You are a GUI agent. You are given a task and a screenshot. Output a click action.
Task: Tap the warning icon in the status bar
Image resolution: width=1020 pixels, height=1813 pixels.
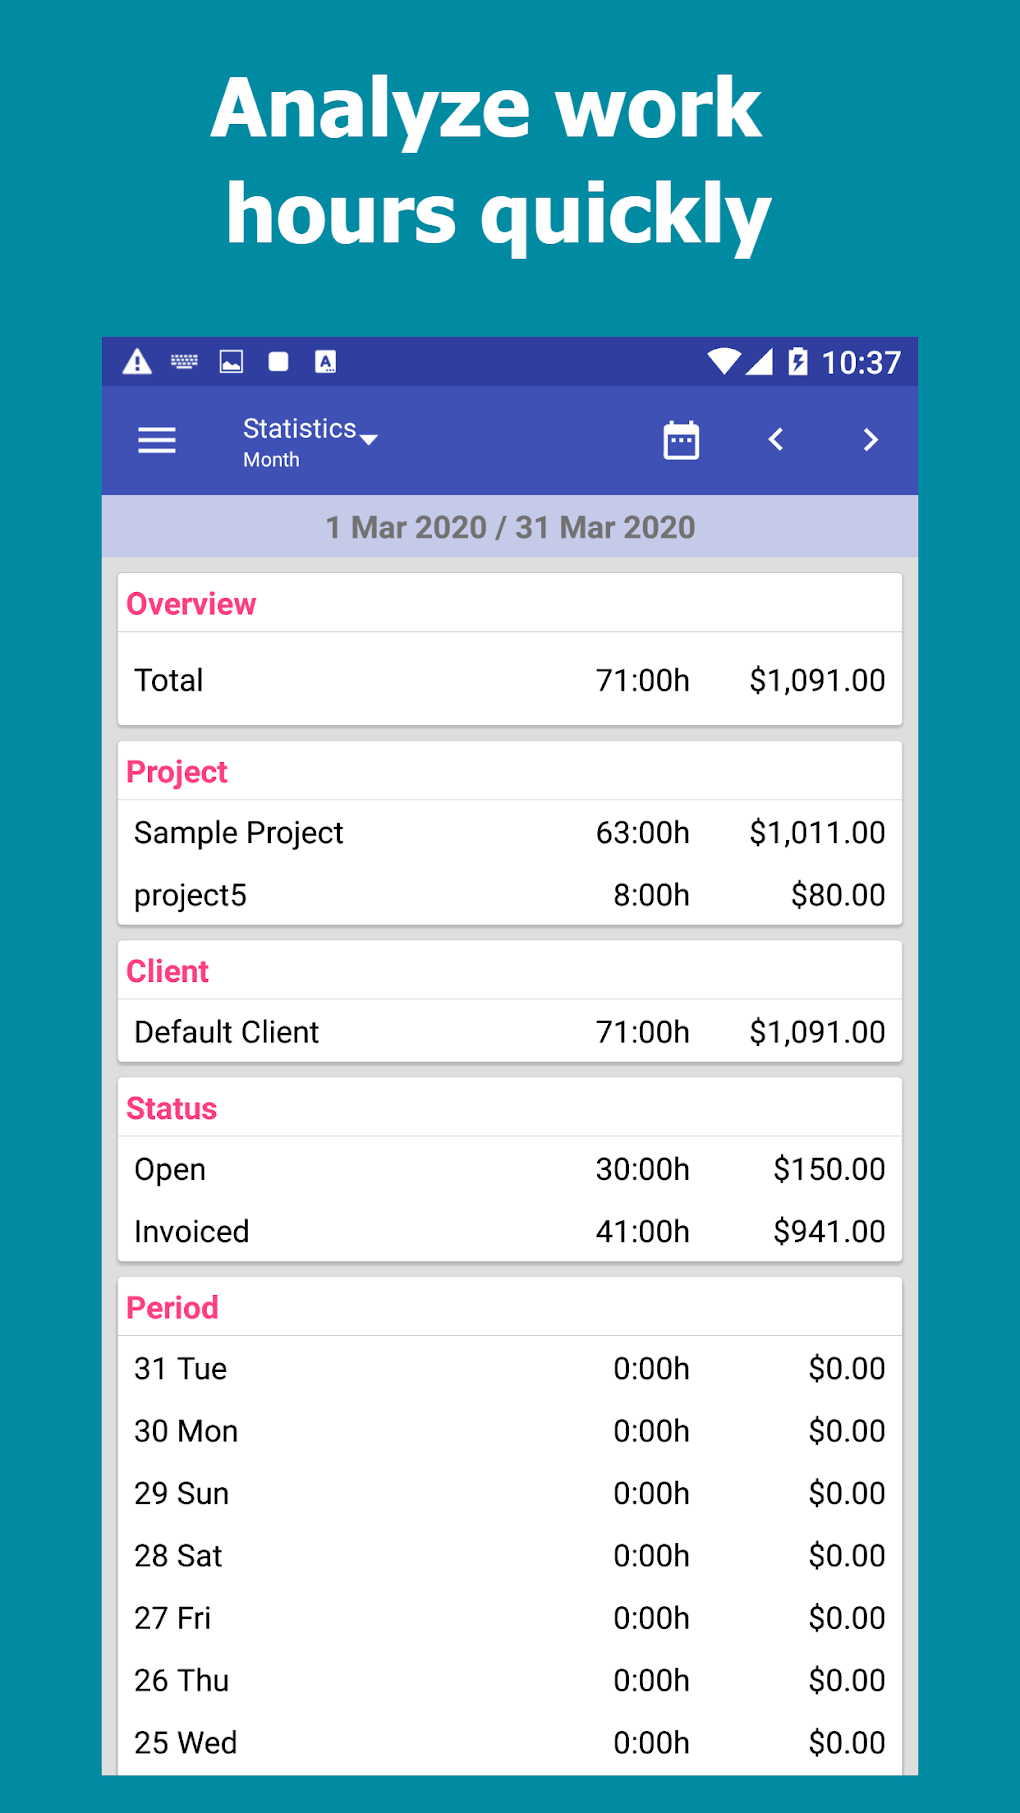point(139,362)
